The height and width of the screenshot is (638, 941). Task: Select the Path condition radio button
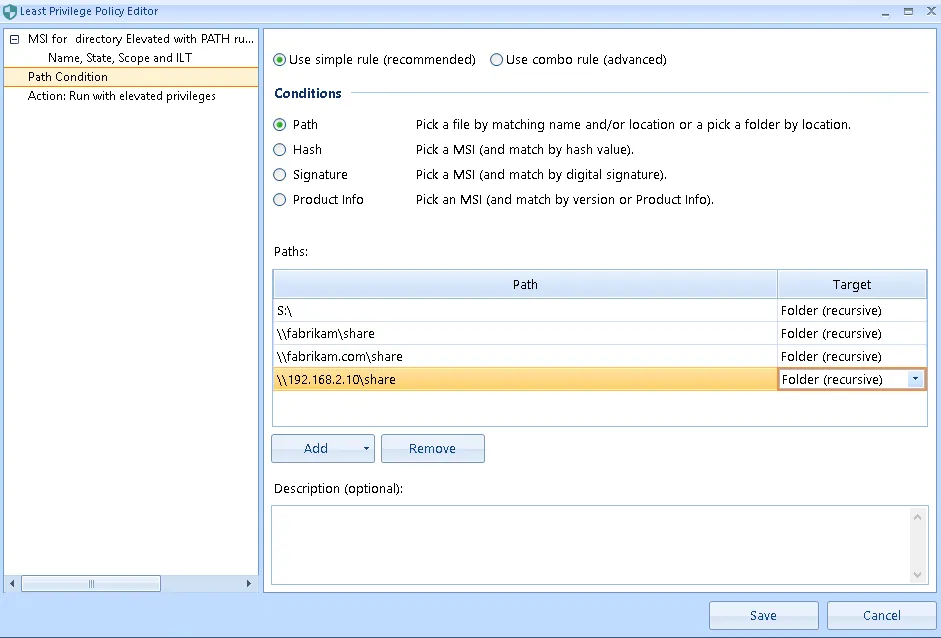click(280, 125)
